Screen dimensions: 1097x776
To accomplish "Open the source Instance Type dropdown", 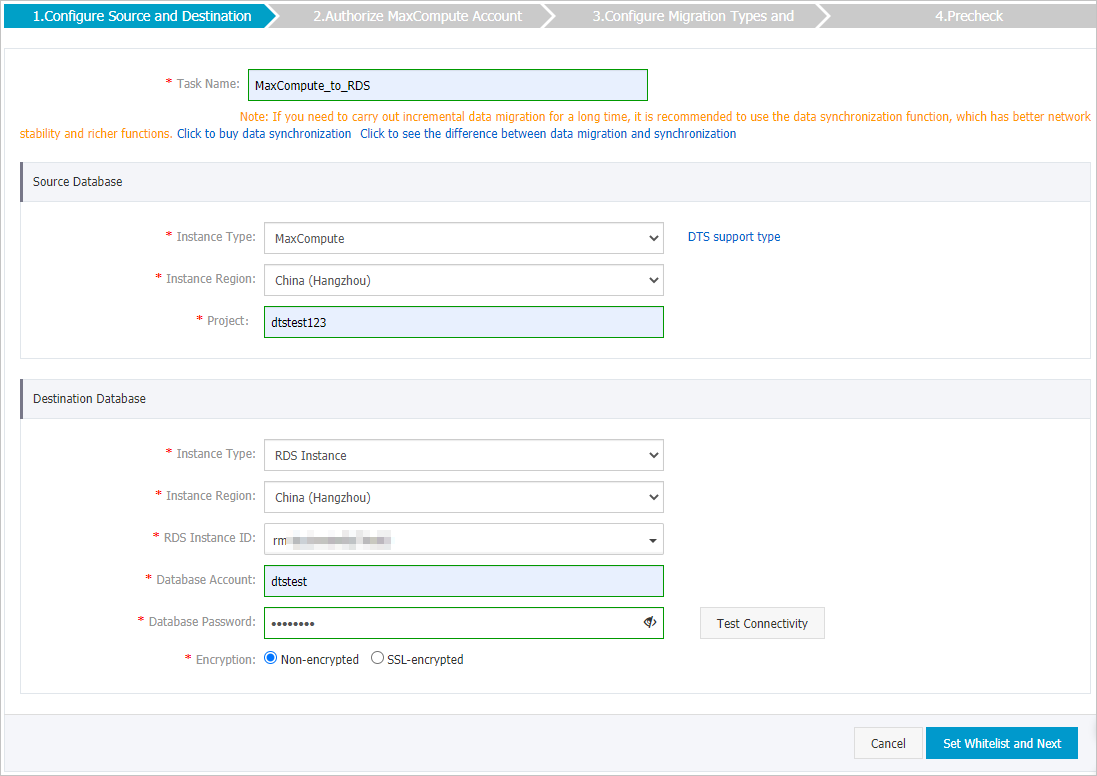I will click(463, 238).
